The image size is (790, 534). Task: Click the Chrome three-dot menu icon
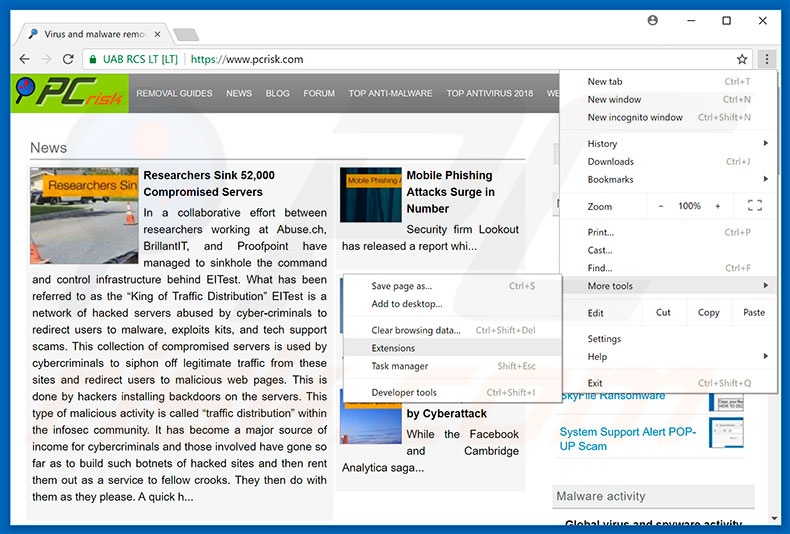(766, 59)
